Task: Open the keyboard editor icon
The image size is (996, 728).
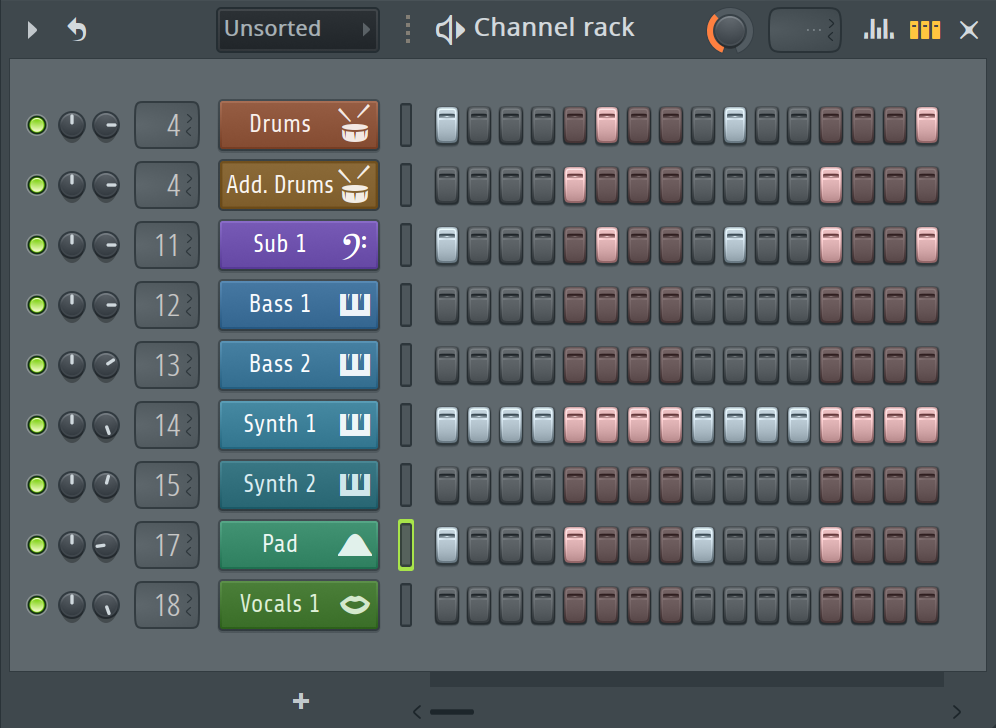Action: [x=924, y=29]
